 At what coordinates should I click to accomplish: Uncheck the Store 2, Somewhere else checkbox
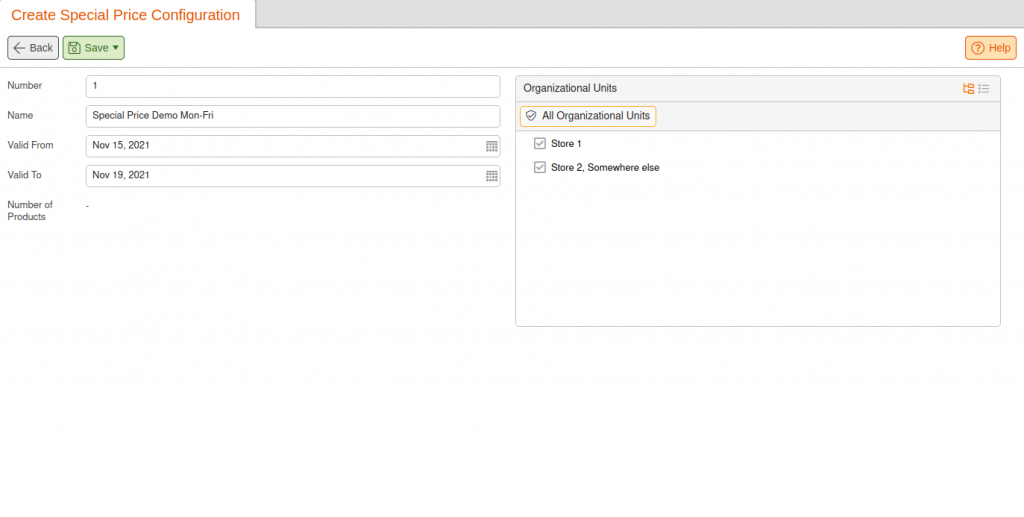point(539,168)
